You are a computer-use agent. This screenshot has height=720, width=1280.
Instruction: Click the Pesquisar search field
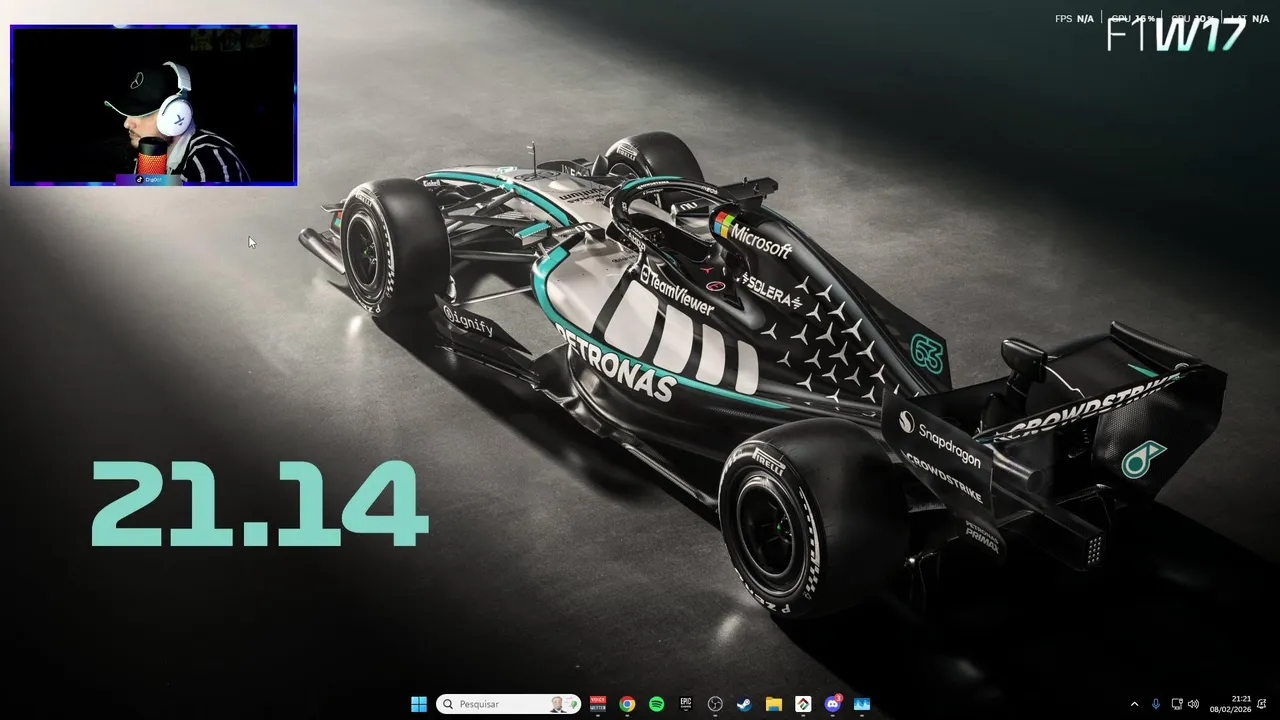click(509, 704)
